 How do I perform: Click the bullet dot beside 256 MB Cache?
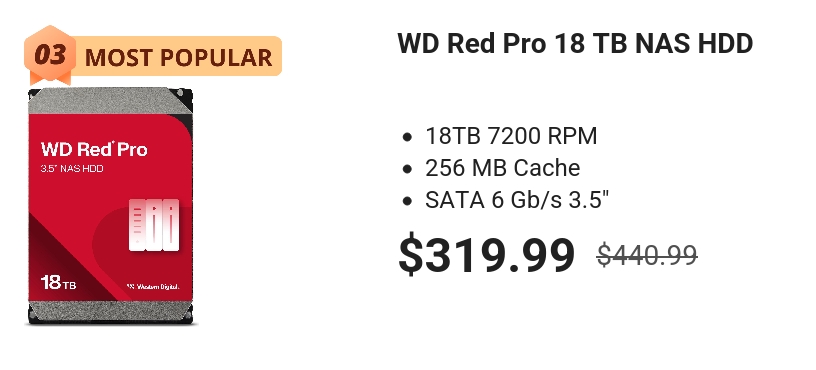click(407, 169)
